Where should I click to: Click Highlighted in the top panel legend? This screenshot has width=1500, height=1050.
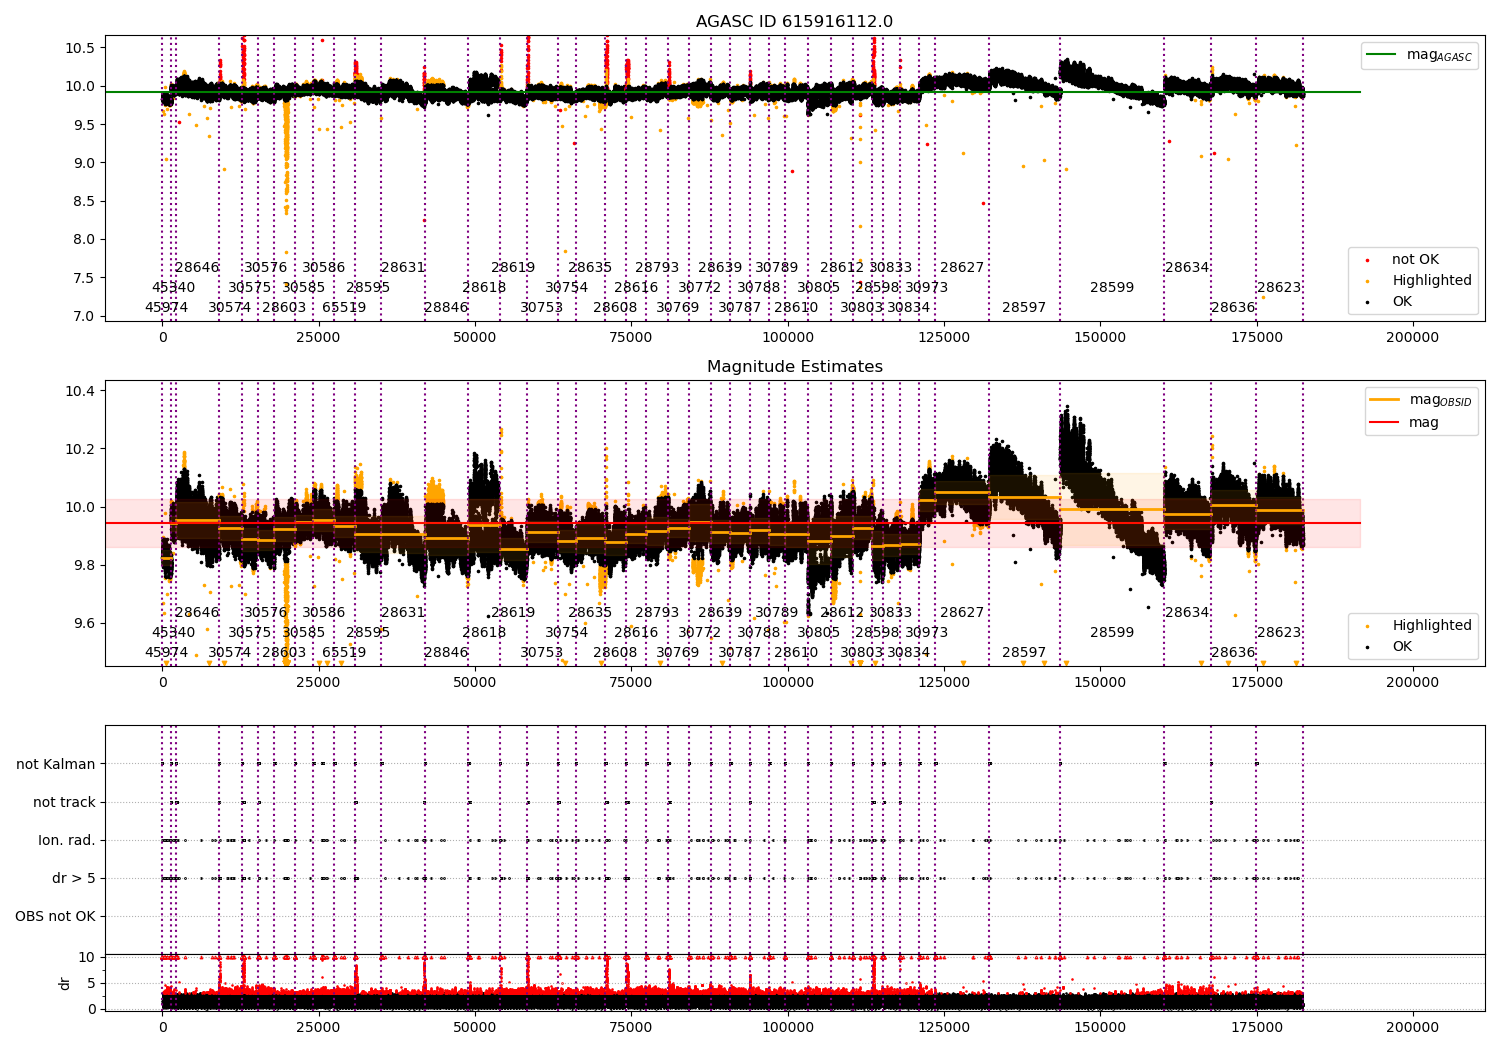(x=1432, y=280)
